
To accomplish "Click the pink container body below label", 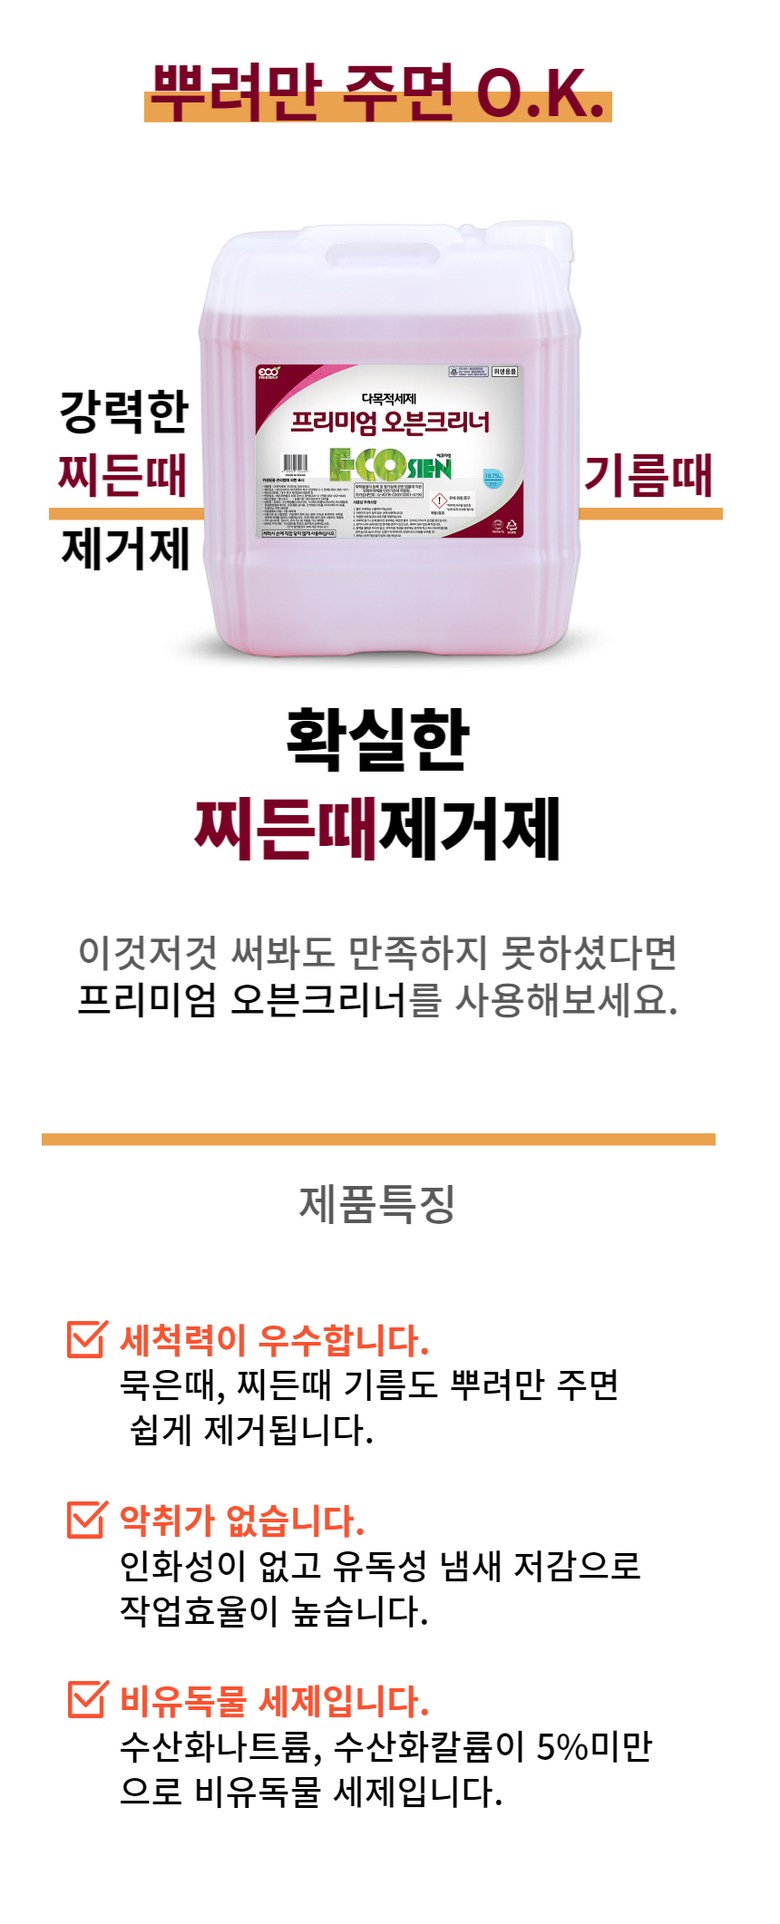I will (x=390, y=590).
